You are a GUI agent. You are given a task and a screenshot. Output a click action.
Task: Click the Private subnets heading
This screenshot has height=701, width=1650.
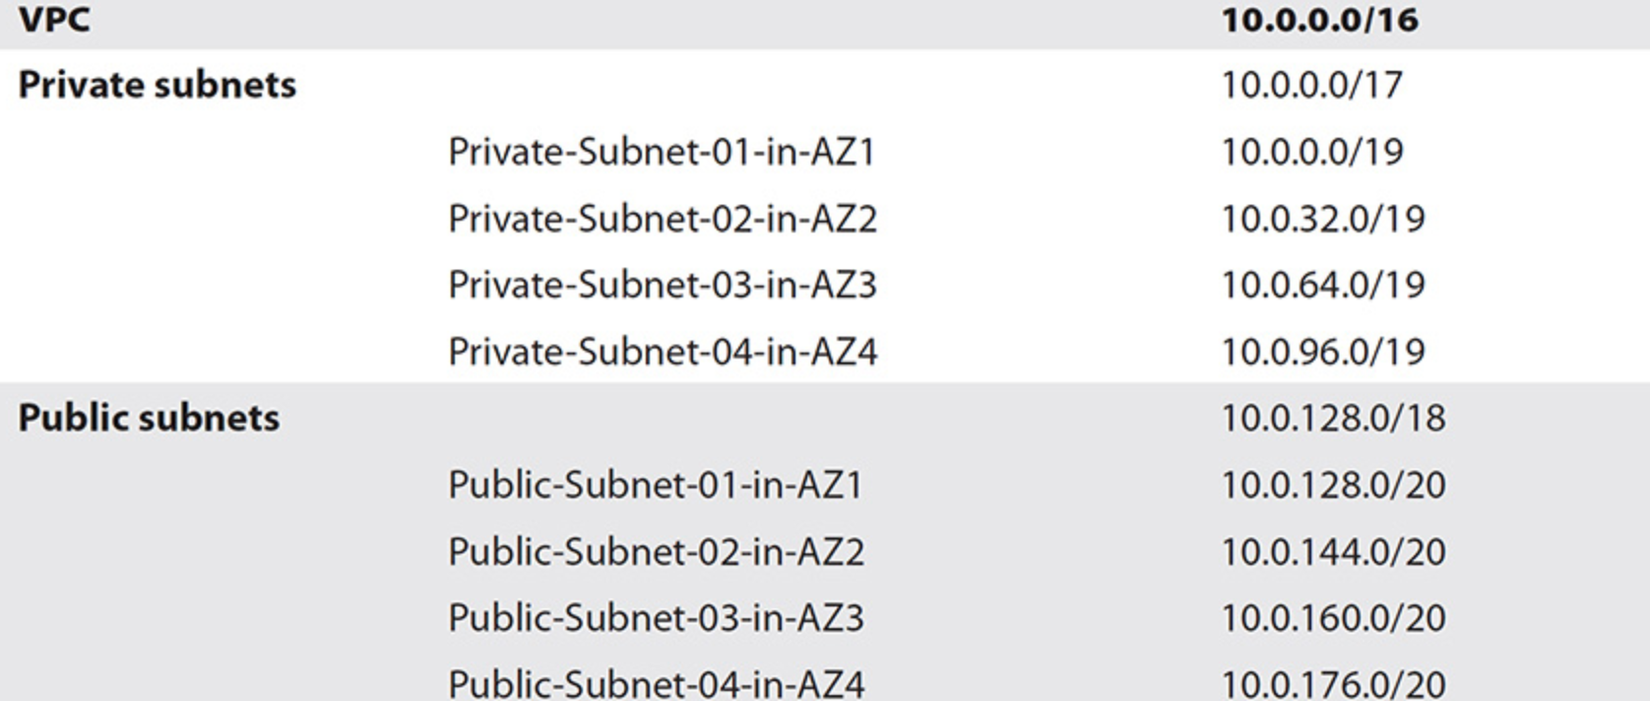[x=157, y=85]
